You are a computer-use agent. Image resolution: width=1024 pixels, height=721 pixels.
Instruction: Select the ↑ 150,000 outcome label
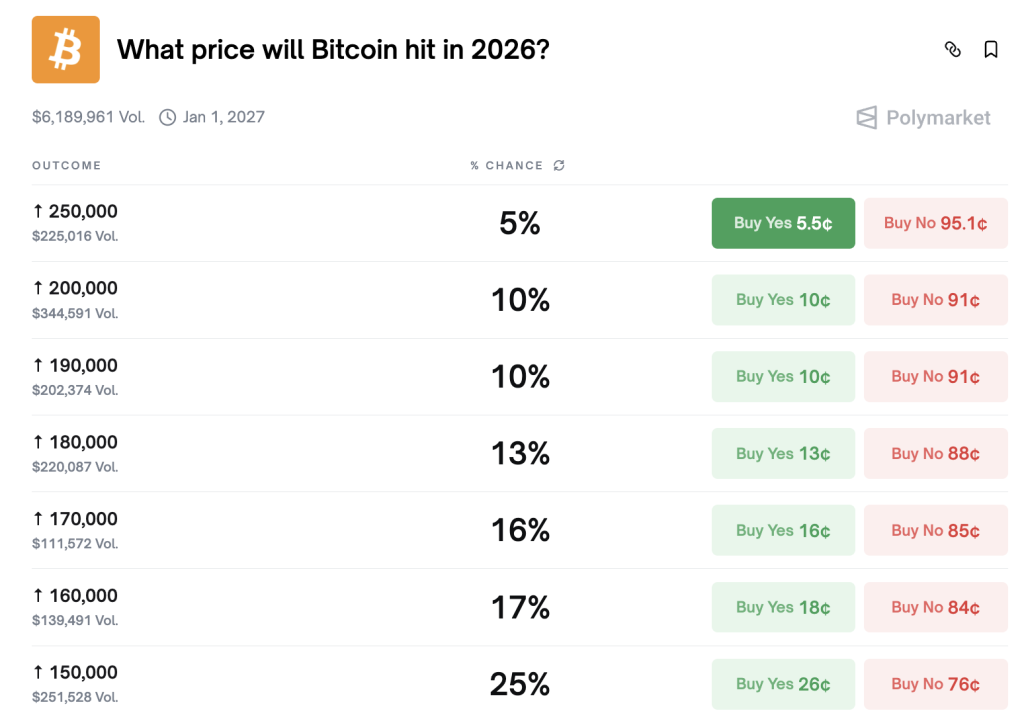click(75, 673)
